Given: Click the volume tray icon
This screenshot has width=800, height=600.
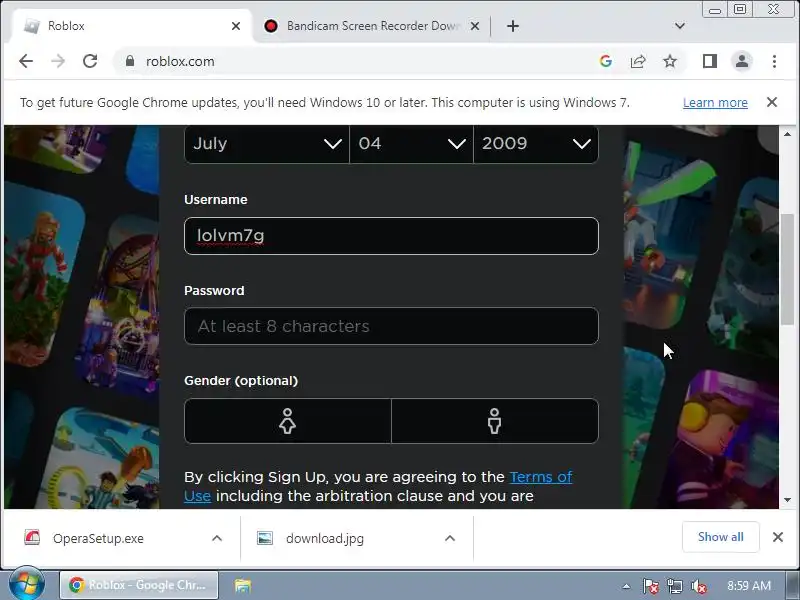Looking at the screenshot, I should click(698, 586).
